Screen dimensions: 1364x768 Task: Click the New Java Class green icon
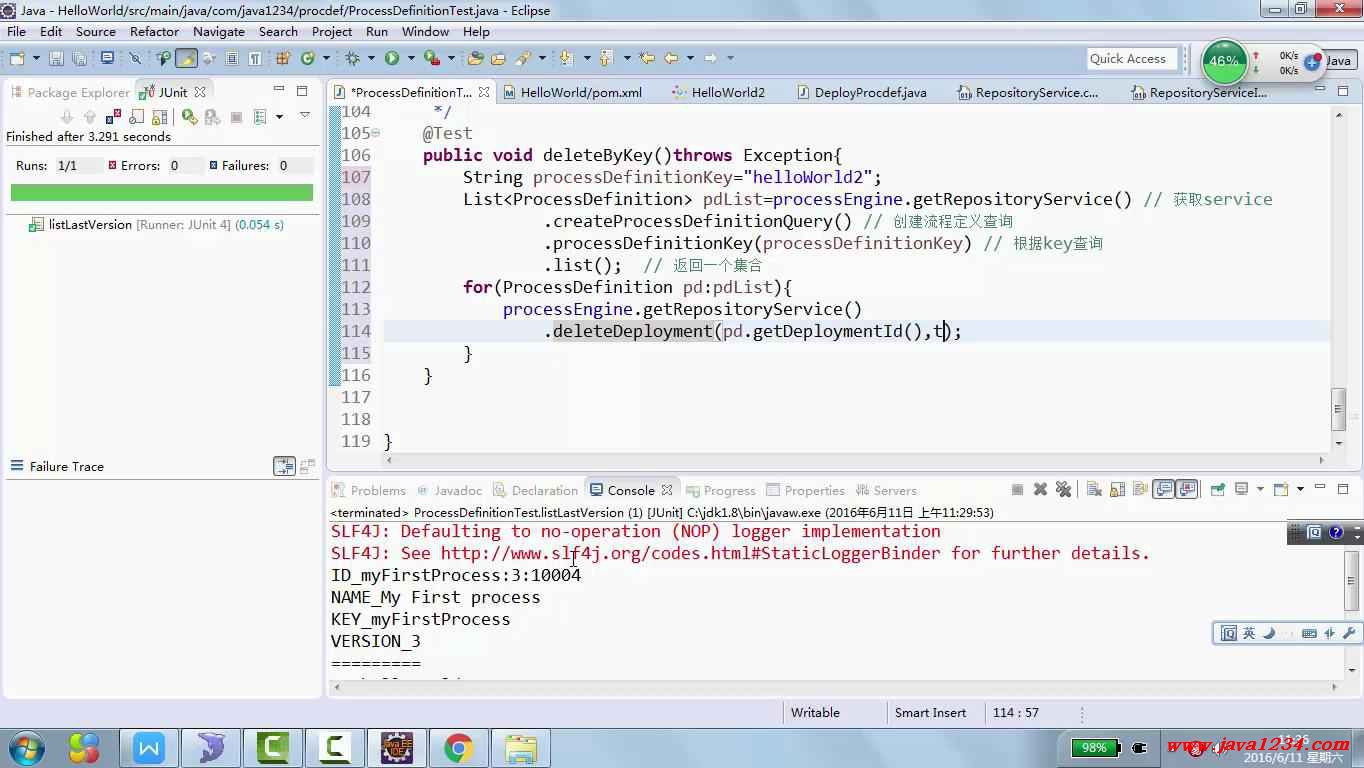coord(308,58)
